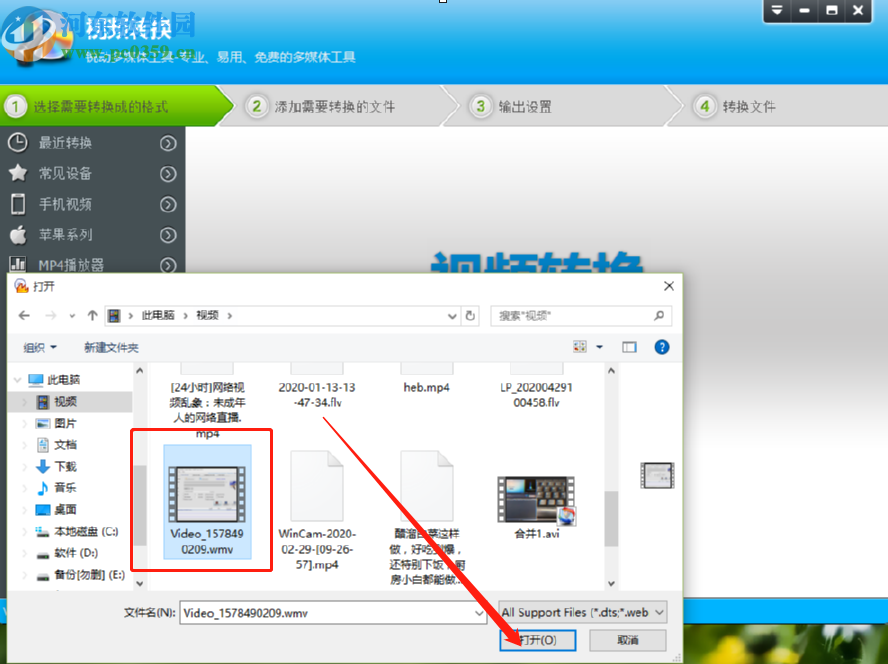Click the MP4 player icon in sidebar

[18, 264]
